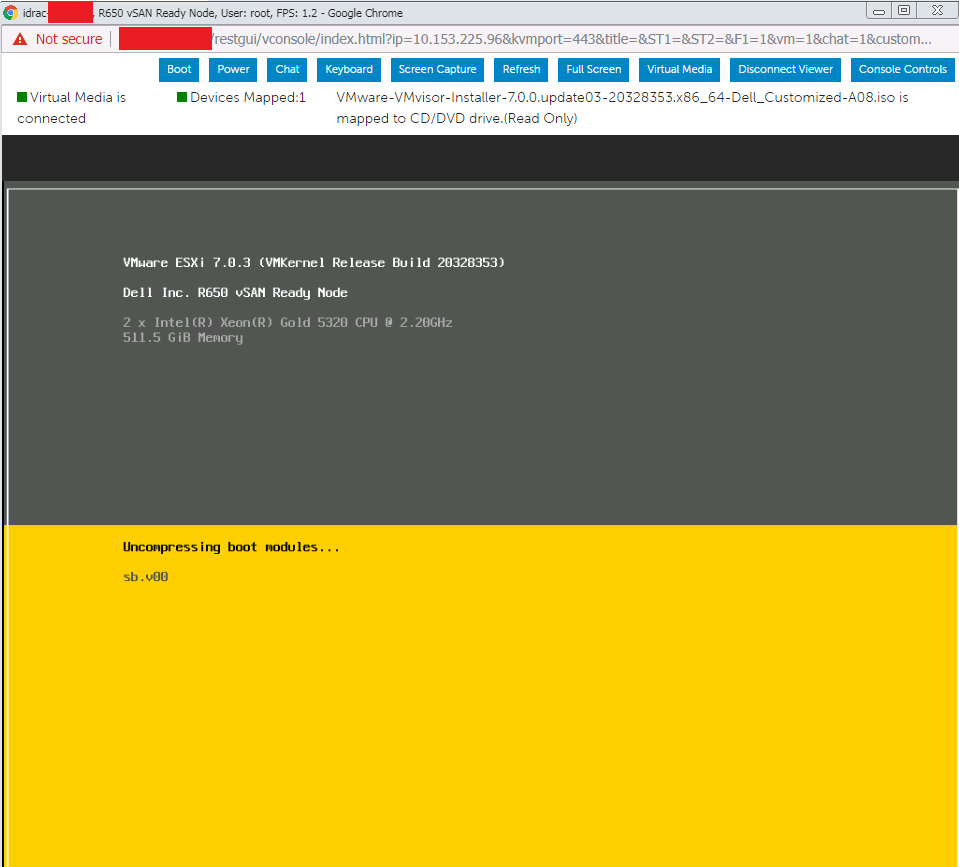The width and height of the screenshot is (959, 867).
Task: Open the Keyboard button
Action: click(x=349, y=70)
